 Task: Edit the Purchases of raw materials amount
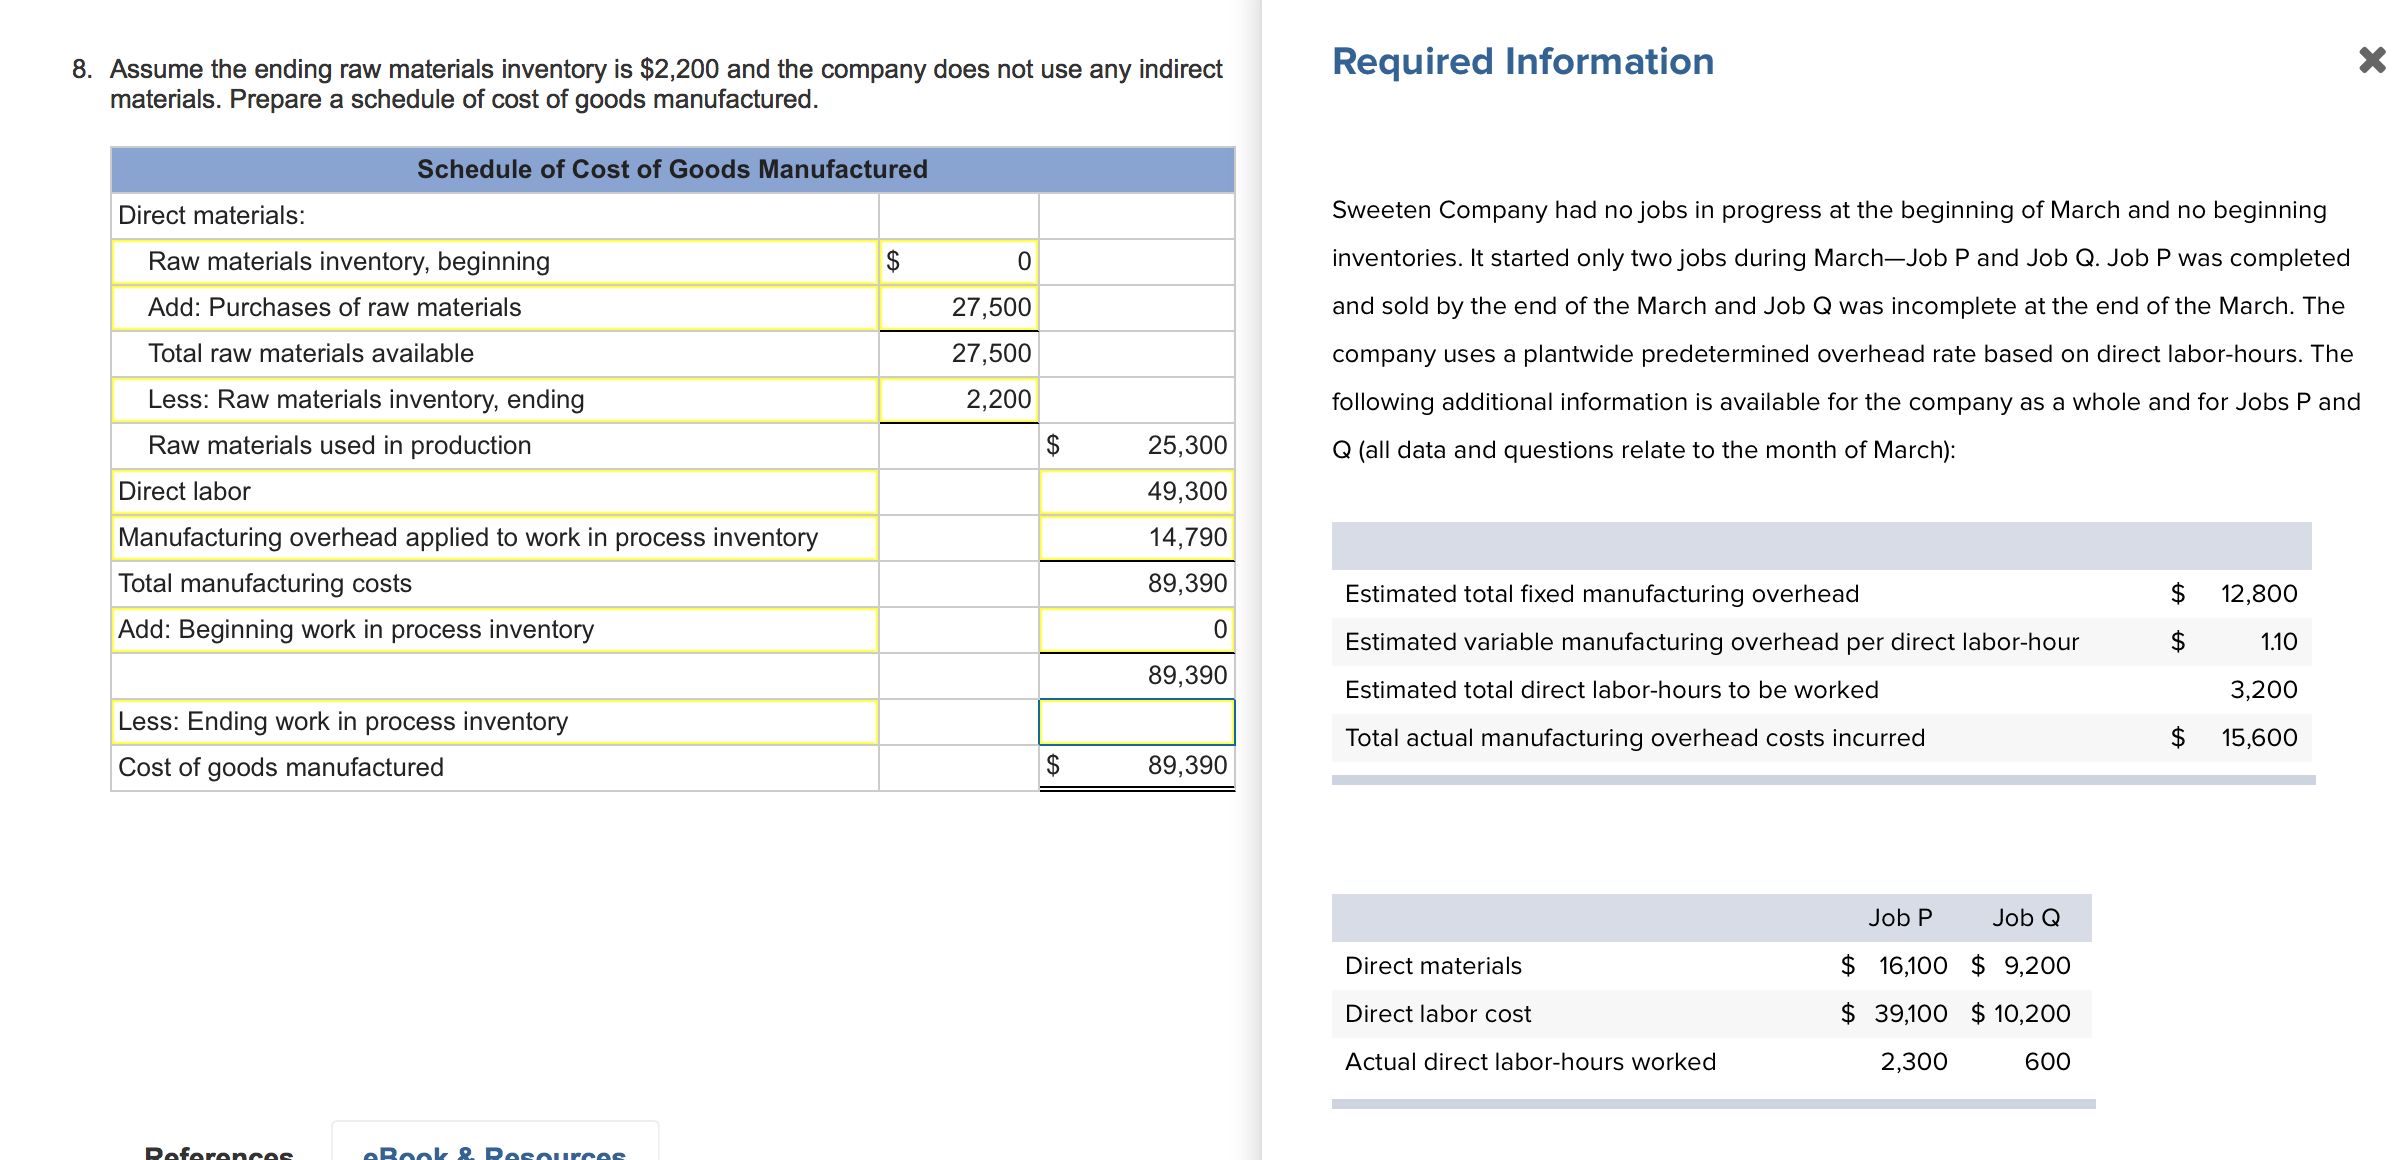coord(958,308)
